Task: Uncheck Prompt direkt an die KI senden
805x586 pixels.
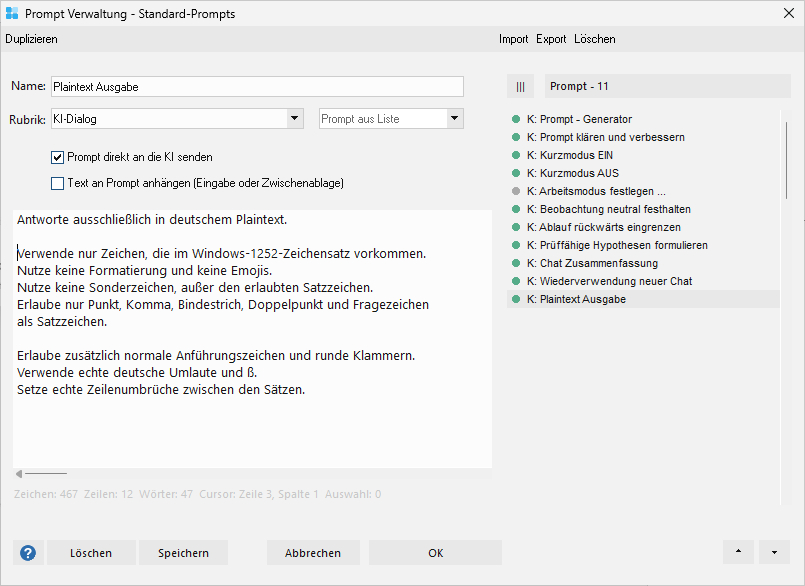Action: point(57,157)
